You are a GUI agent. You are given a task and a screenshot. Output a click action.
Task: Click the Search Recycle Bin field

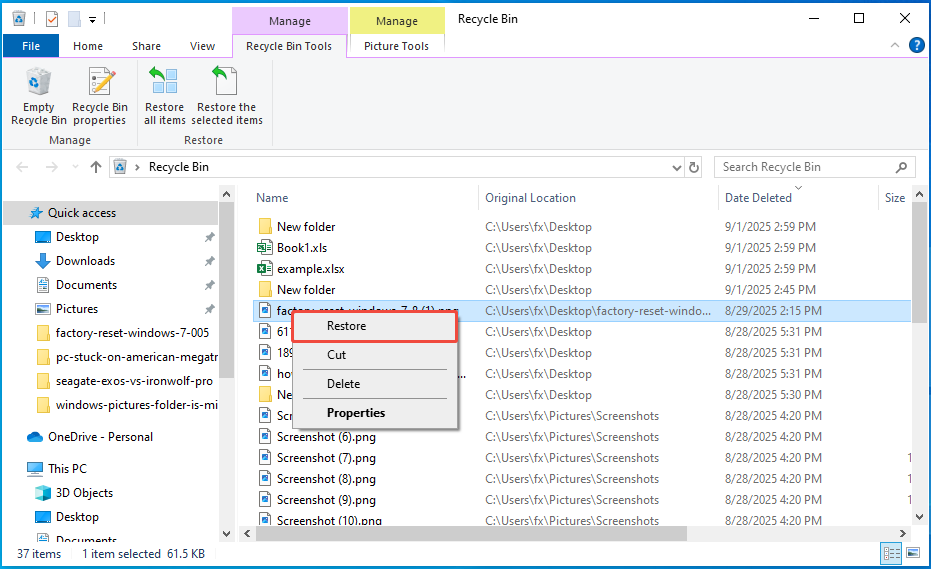[x=803, y=167]
